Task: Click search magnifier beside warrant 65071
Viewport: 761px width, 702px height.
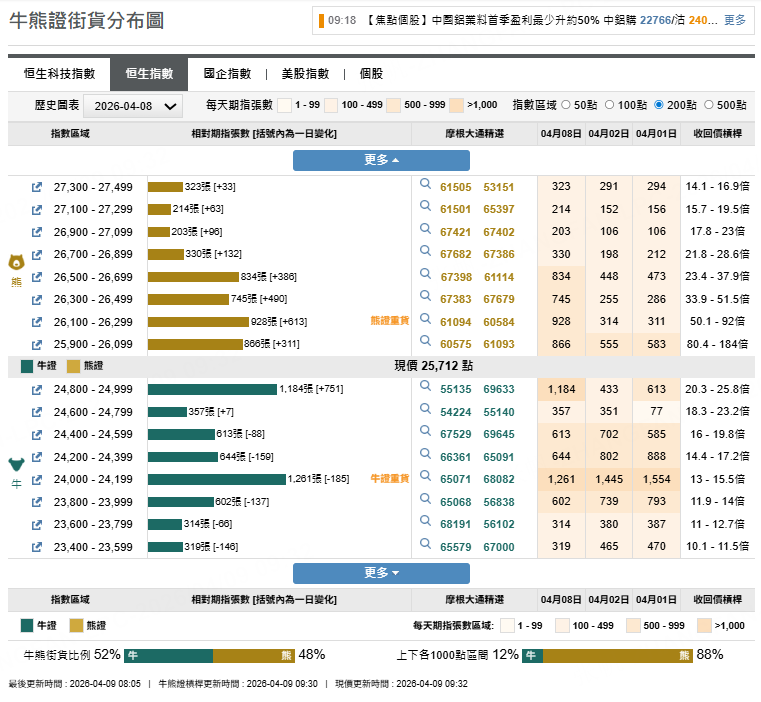Action: [425, 478]
